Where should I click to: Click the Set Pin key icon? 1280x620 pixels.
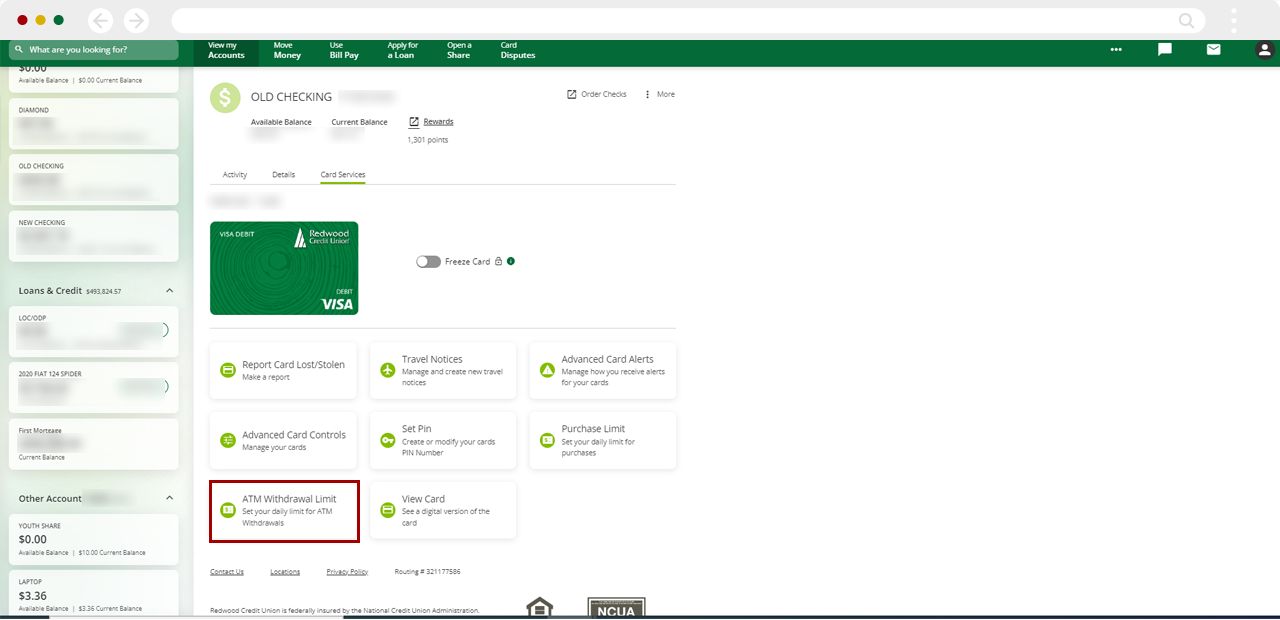(x=388, y=440)
